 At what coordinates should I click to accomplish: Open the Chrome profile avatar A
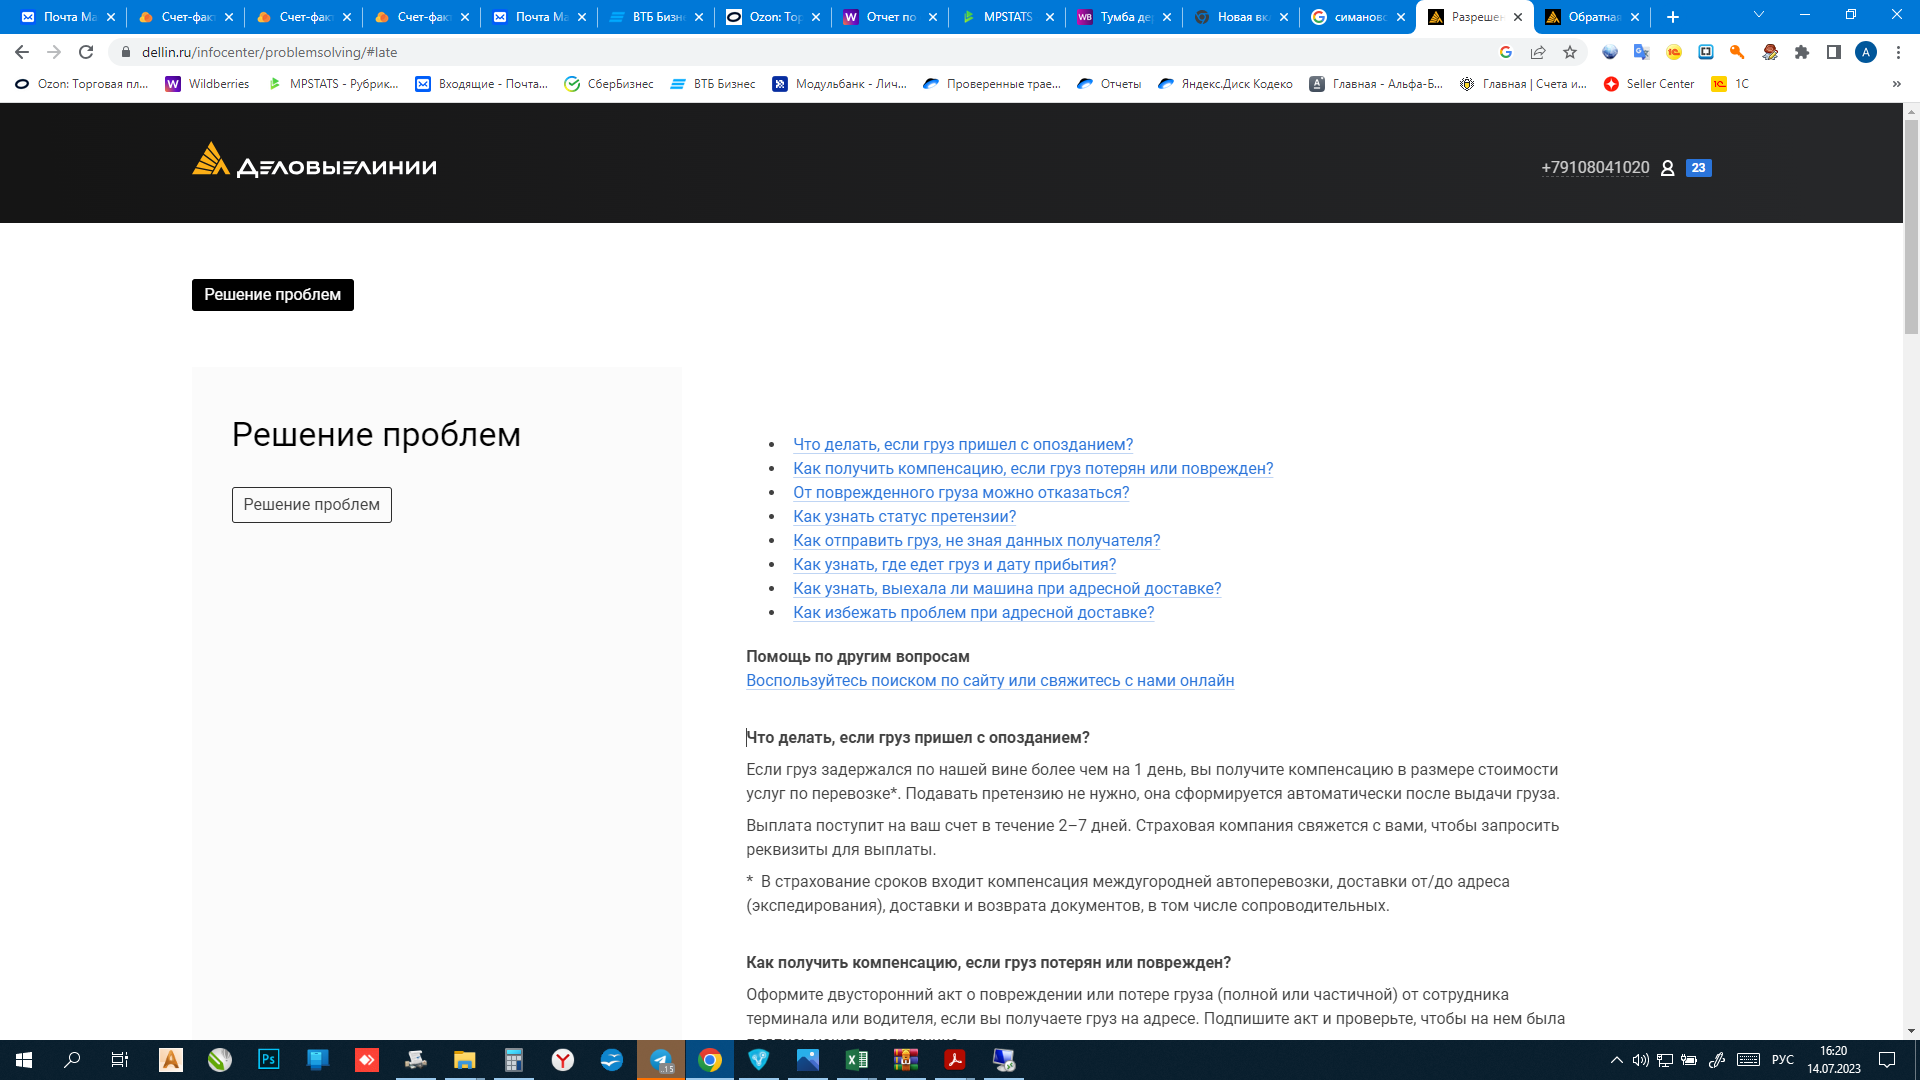point(1866,52)
